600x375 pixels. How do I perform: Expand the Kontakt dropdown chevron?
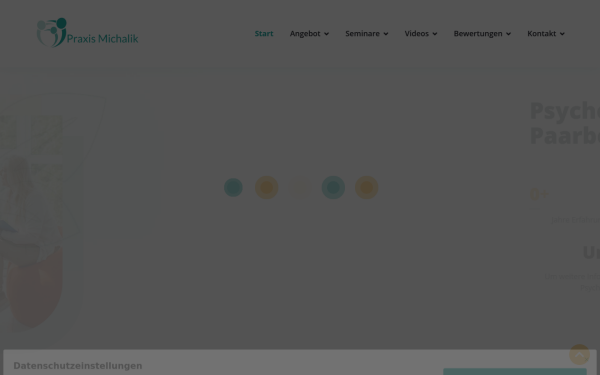coord(562,34)
